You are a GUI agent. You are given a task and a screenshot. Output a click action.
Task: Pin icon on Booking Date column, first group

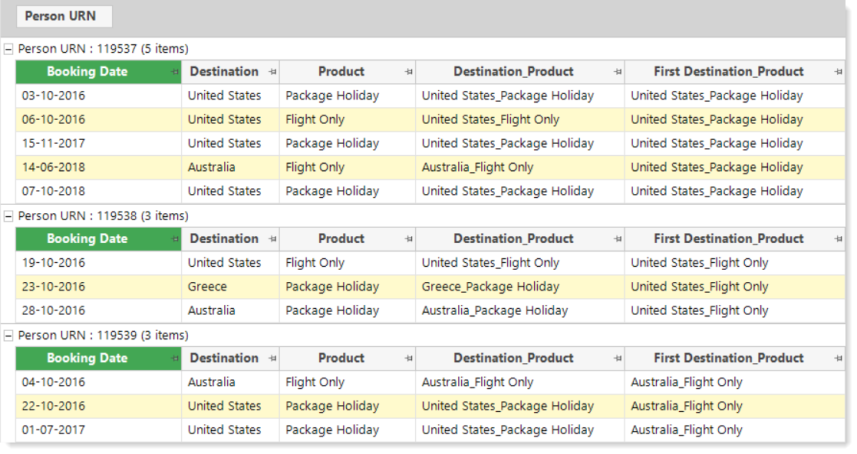[174, 72]
